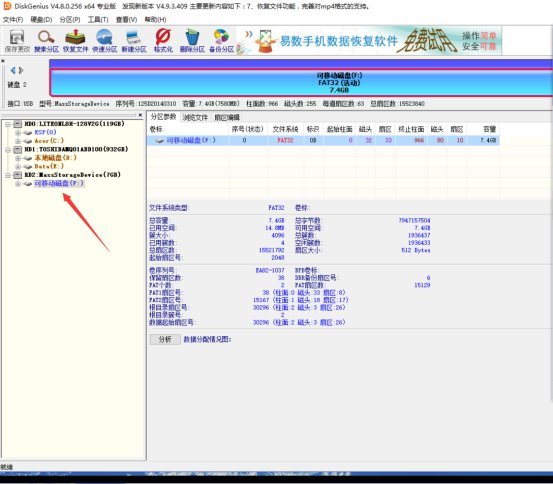Select Data(E:) in the disk tree
The width and height of the screenshot is (553, 484).
tap(49, 166)
